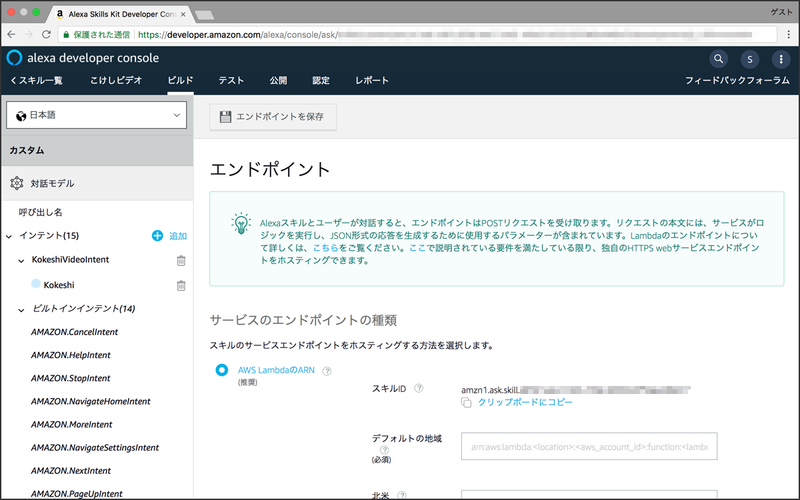
Task: Click the secure connection lock icon
Action: click(66, 35)
